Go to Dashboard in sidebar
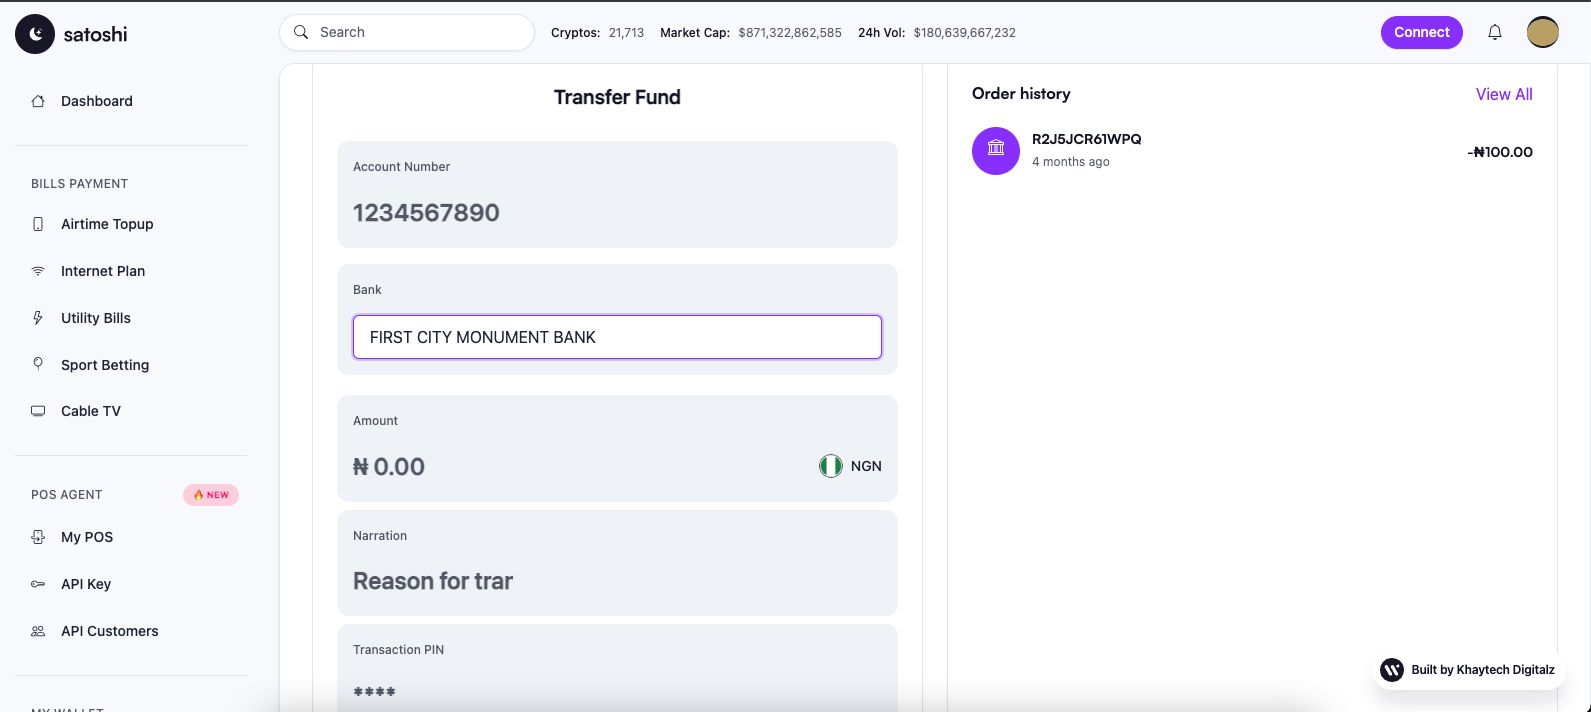The width and height of the screenshot is (1591, 712). click(x=96, y=101)
